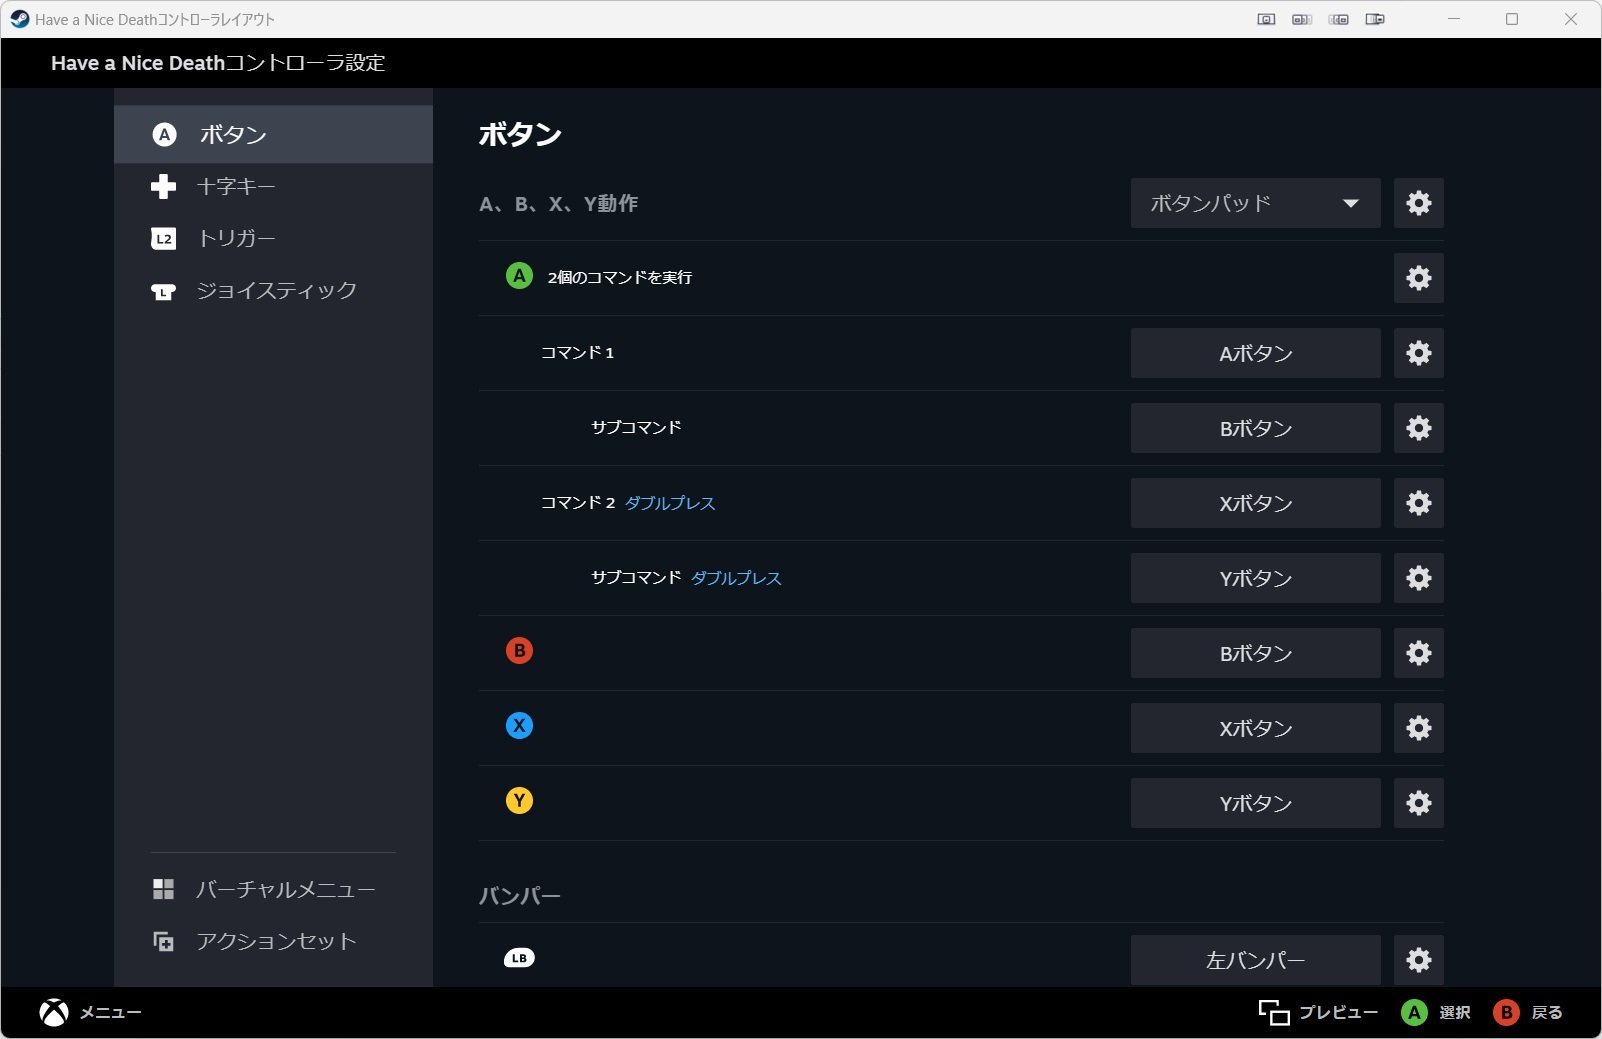Screen dimensions: 1602x1039
Task: Open gear settings in blue X button row
Action: (1418, 728)
